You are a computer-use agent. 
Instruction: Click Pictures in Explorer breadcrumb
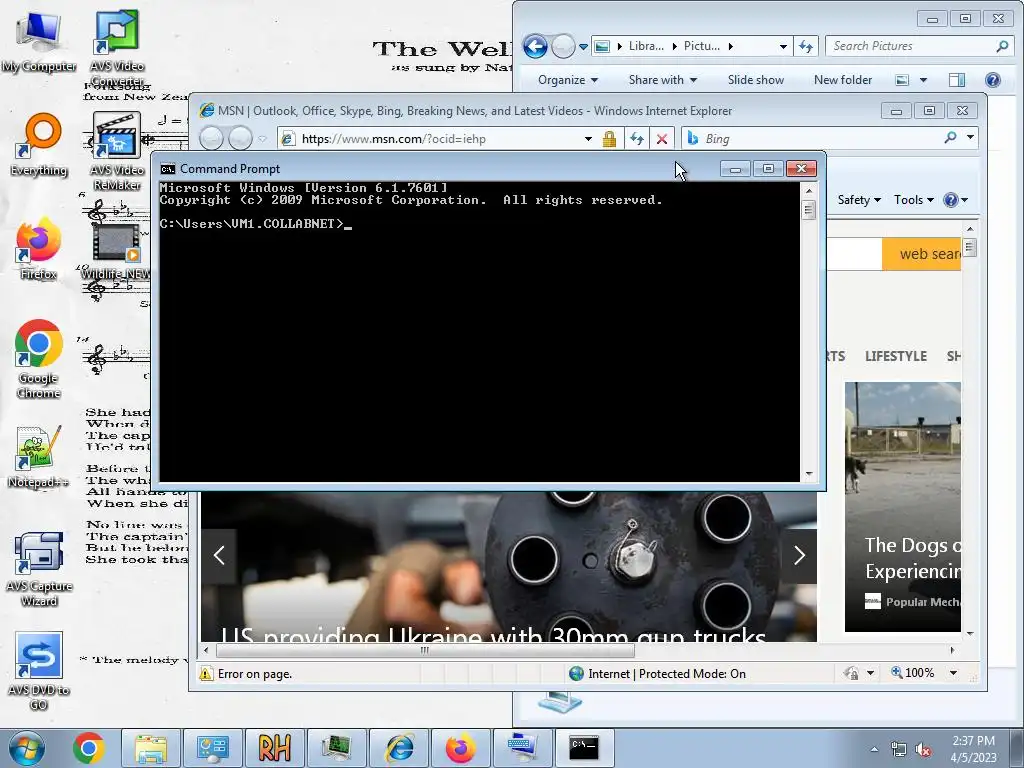(x=701, y=46)
